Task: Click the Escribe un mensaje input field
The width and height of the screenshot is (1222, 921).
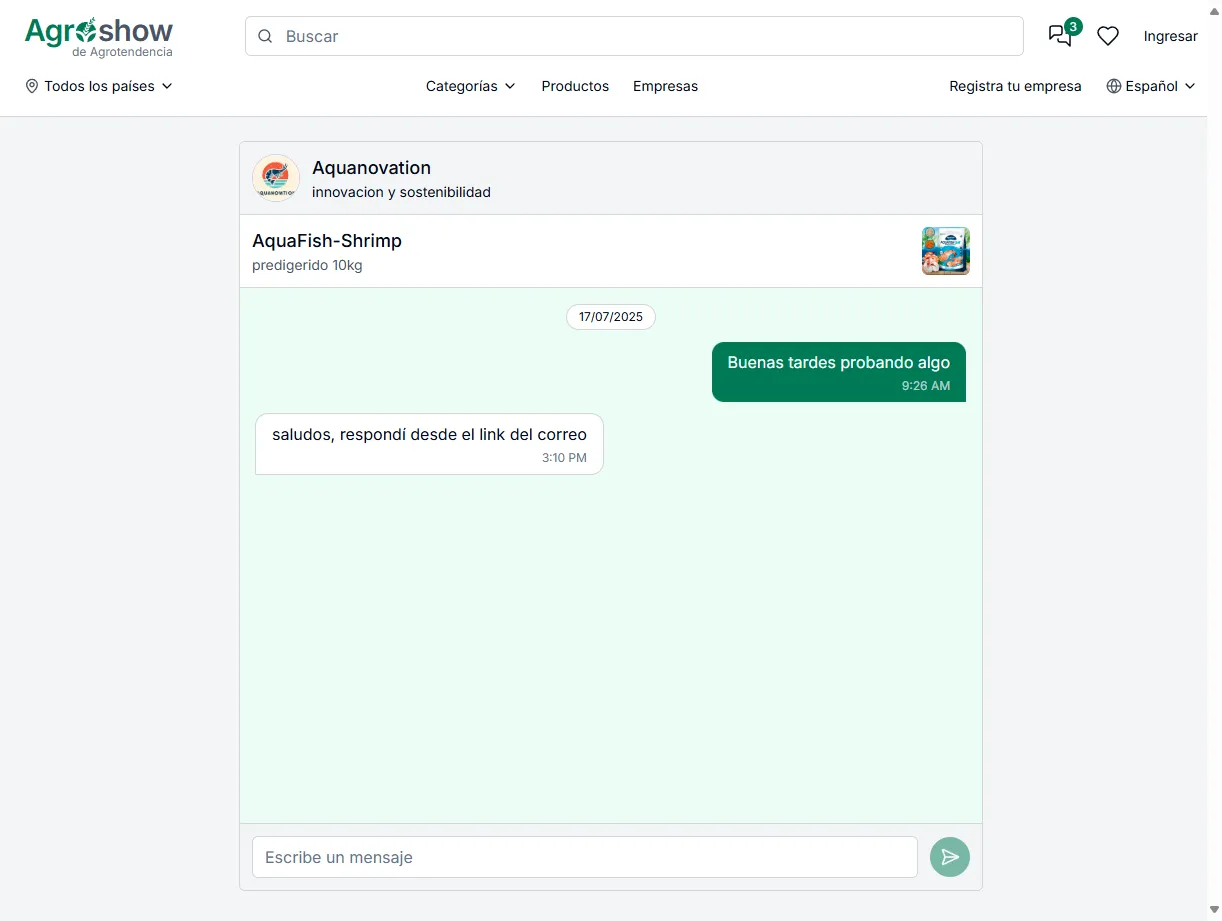Action: 584,857
